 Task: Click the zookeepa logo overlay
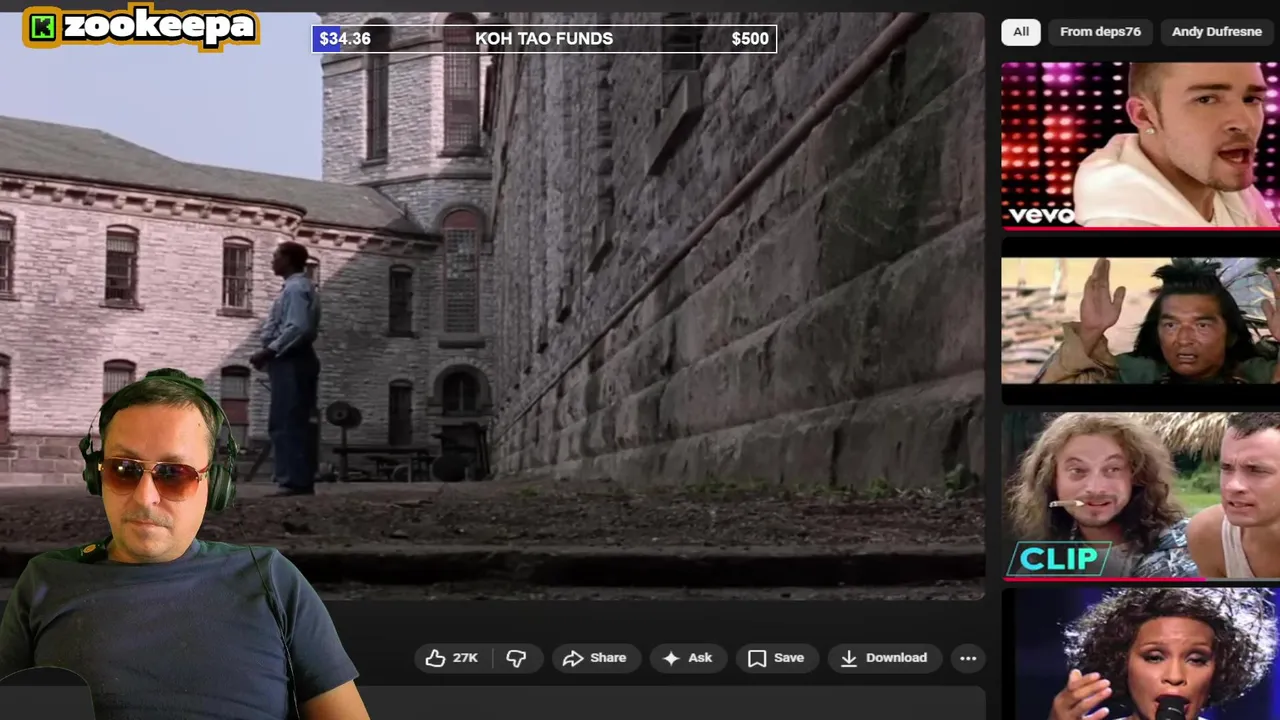pyautogui.click(x=141, y=27)
